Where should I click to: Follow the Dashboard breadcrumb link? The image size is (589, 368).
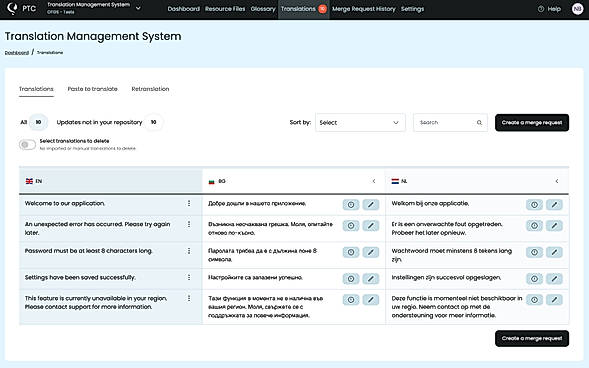click(x=17, y=53)
